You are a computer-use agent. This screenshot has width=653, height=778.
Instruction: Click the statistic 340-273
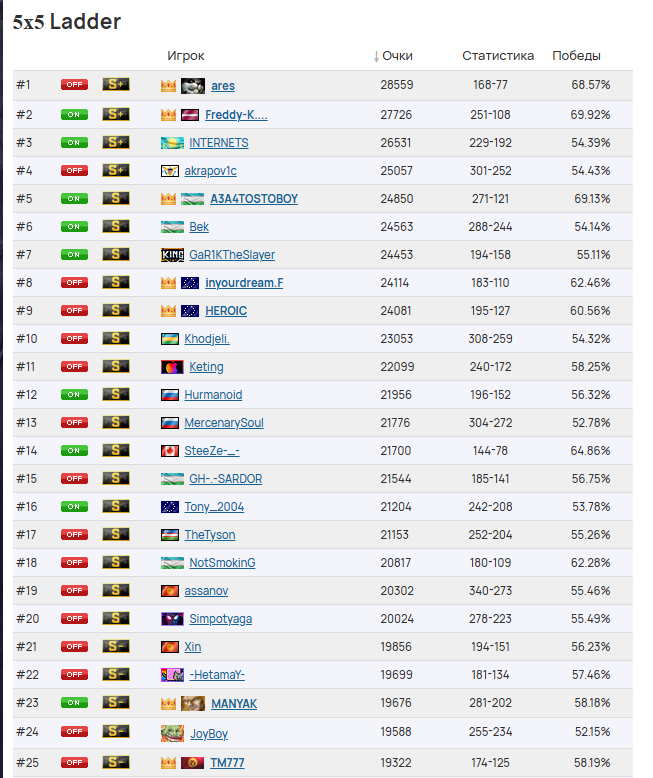coord(490,591)
